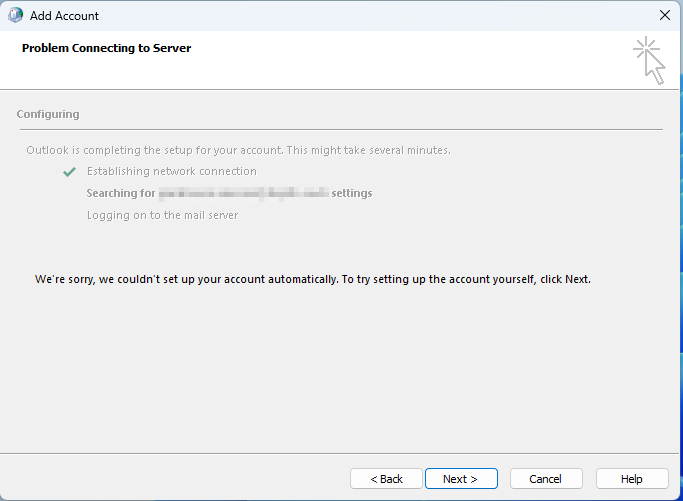Click the green checkmark beside Establishing network connection
683x501 pixels.
click(x=70, y=172)
